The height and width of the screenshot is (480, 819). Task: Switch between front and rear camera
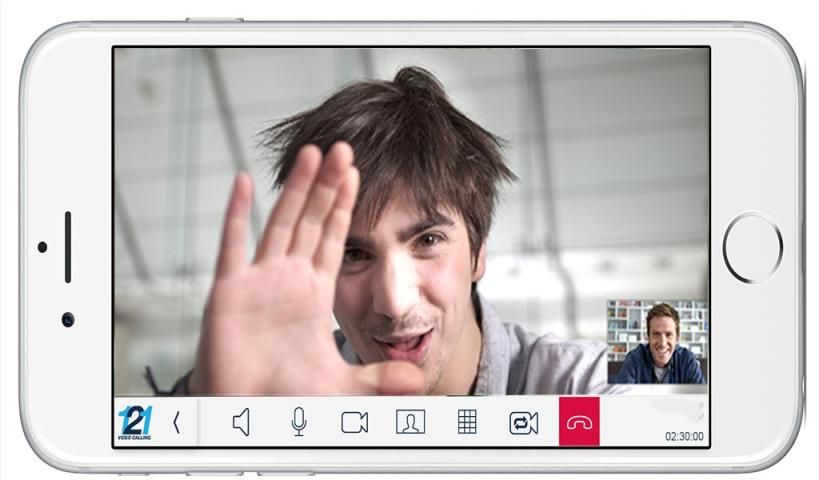(523, 422)
